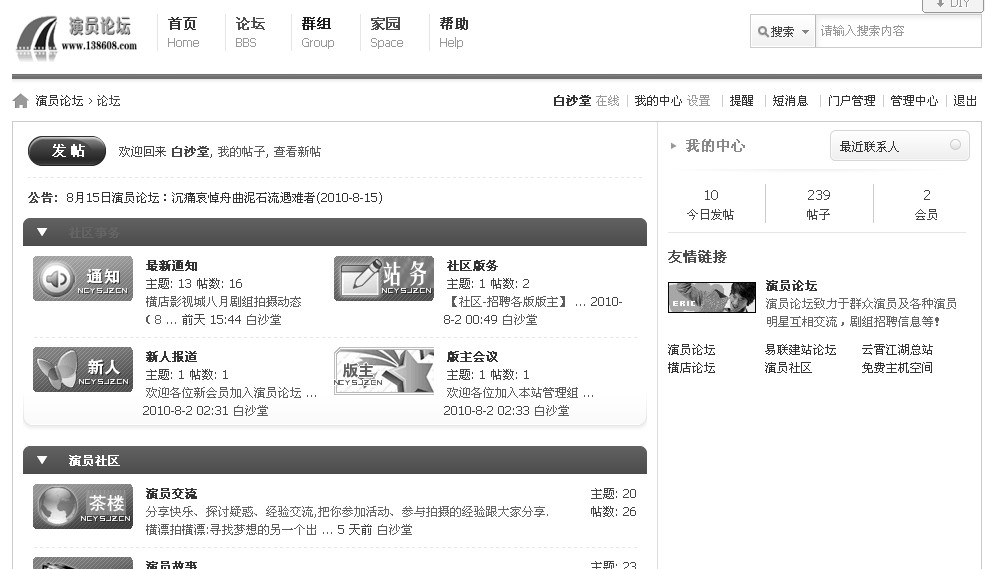Open 我的帖子 link
1000x569 pixels.
pyautogui.click(x=242, y=152)
